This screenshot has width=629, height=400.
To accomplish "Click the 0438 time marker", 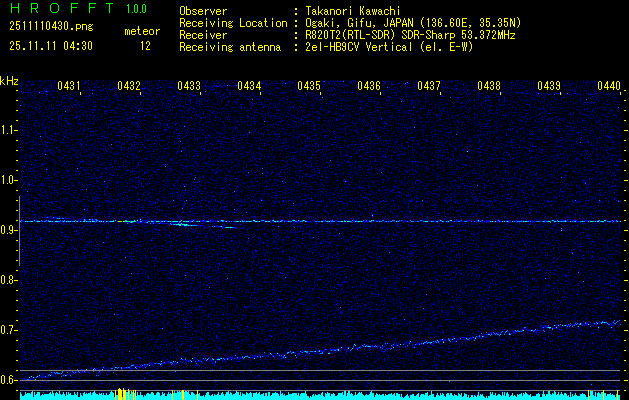I will [x=489, y=87].
